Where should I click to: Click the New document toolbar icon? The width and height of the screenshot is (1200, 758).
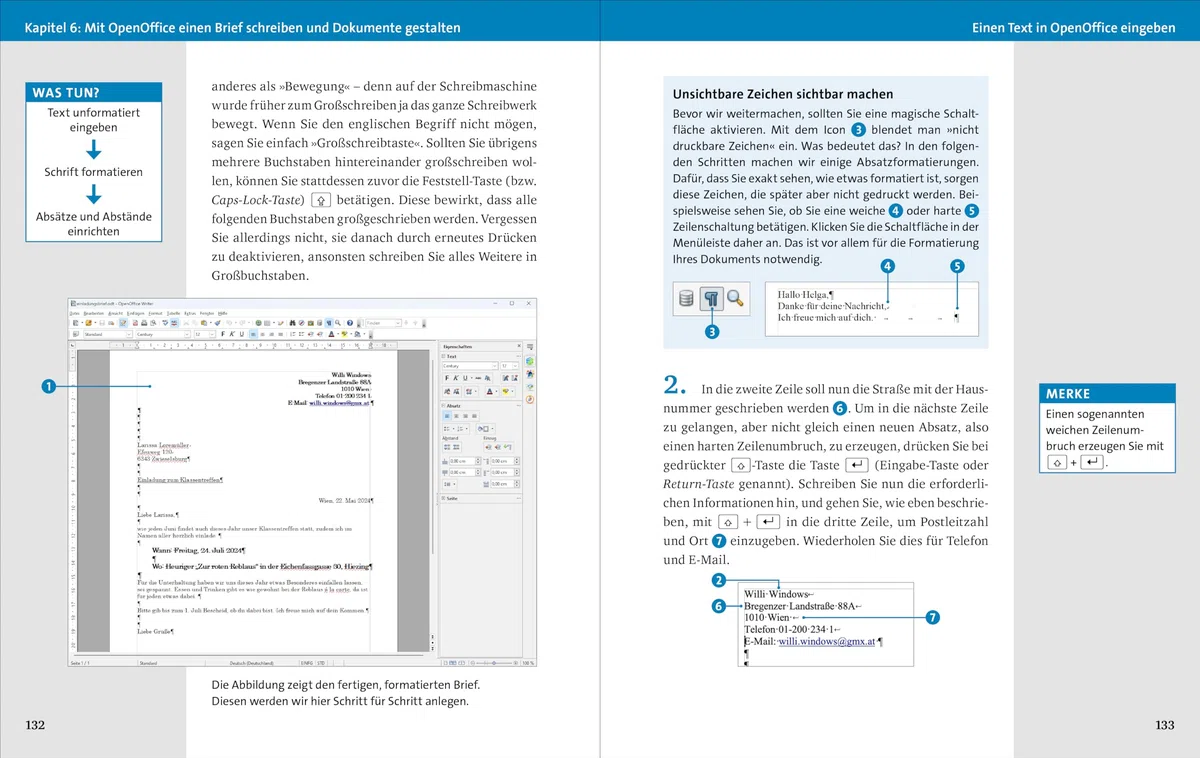pyautogui.click(x=75, y=323)
